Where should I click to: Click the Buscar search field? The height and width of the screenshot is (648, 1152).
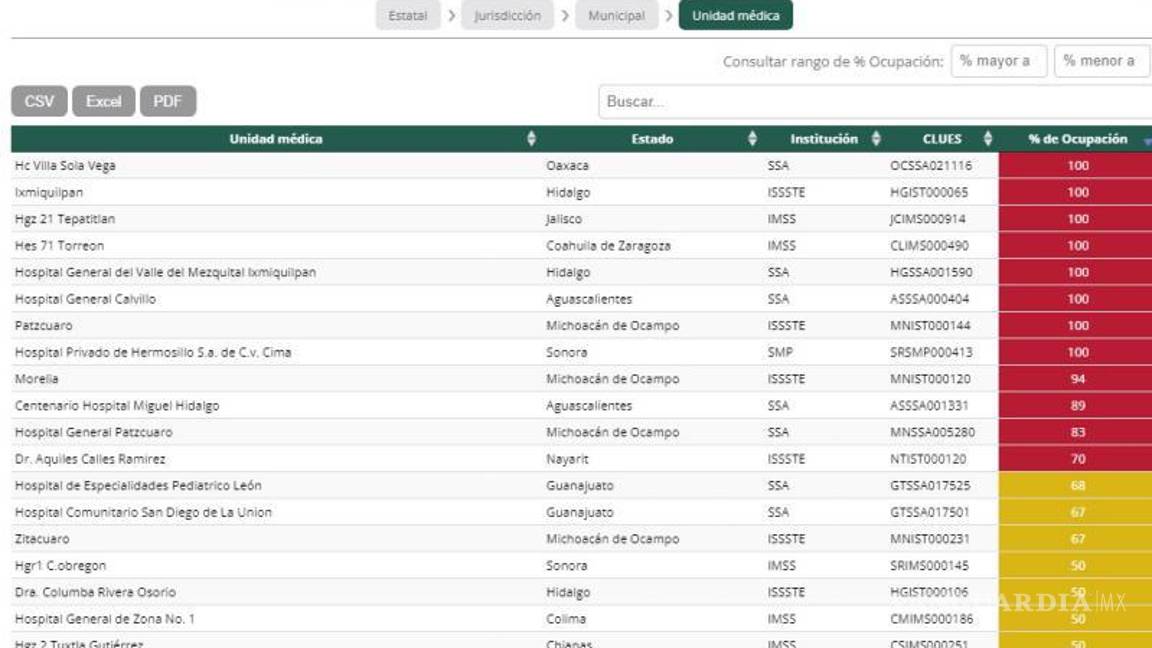tap(874, 102)
